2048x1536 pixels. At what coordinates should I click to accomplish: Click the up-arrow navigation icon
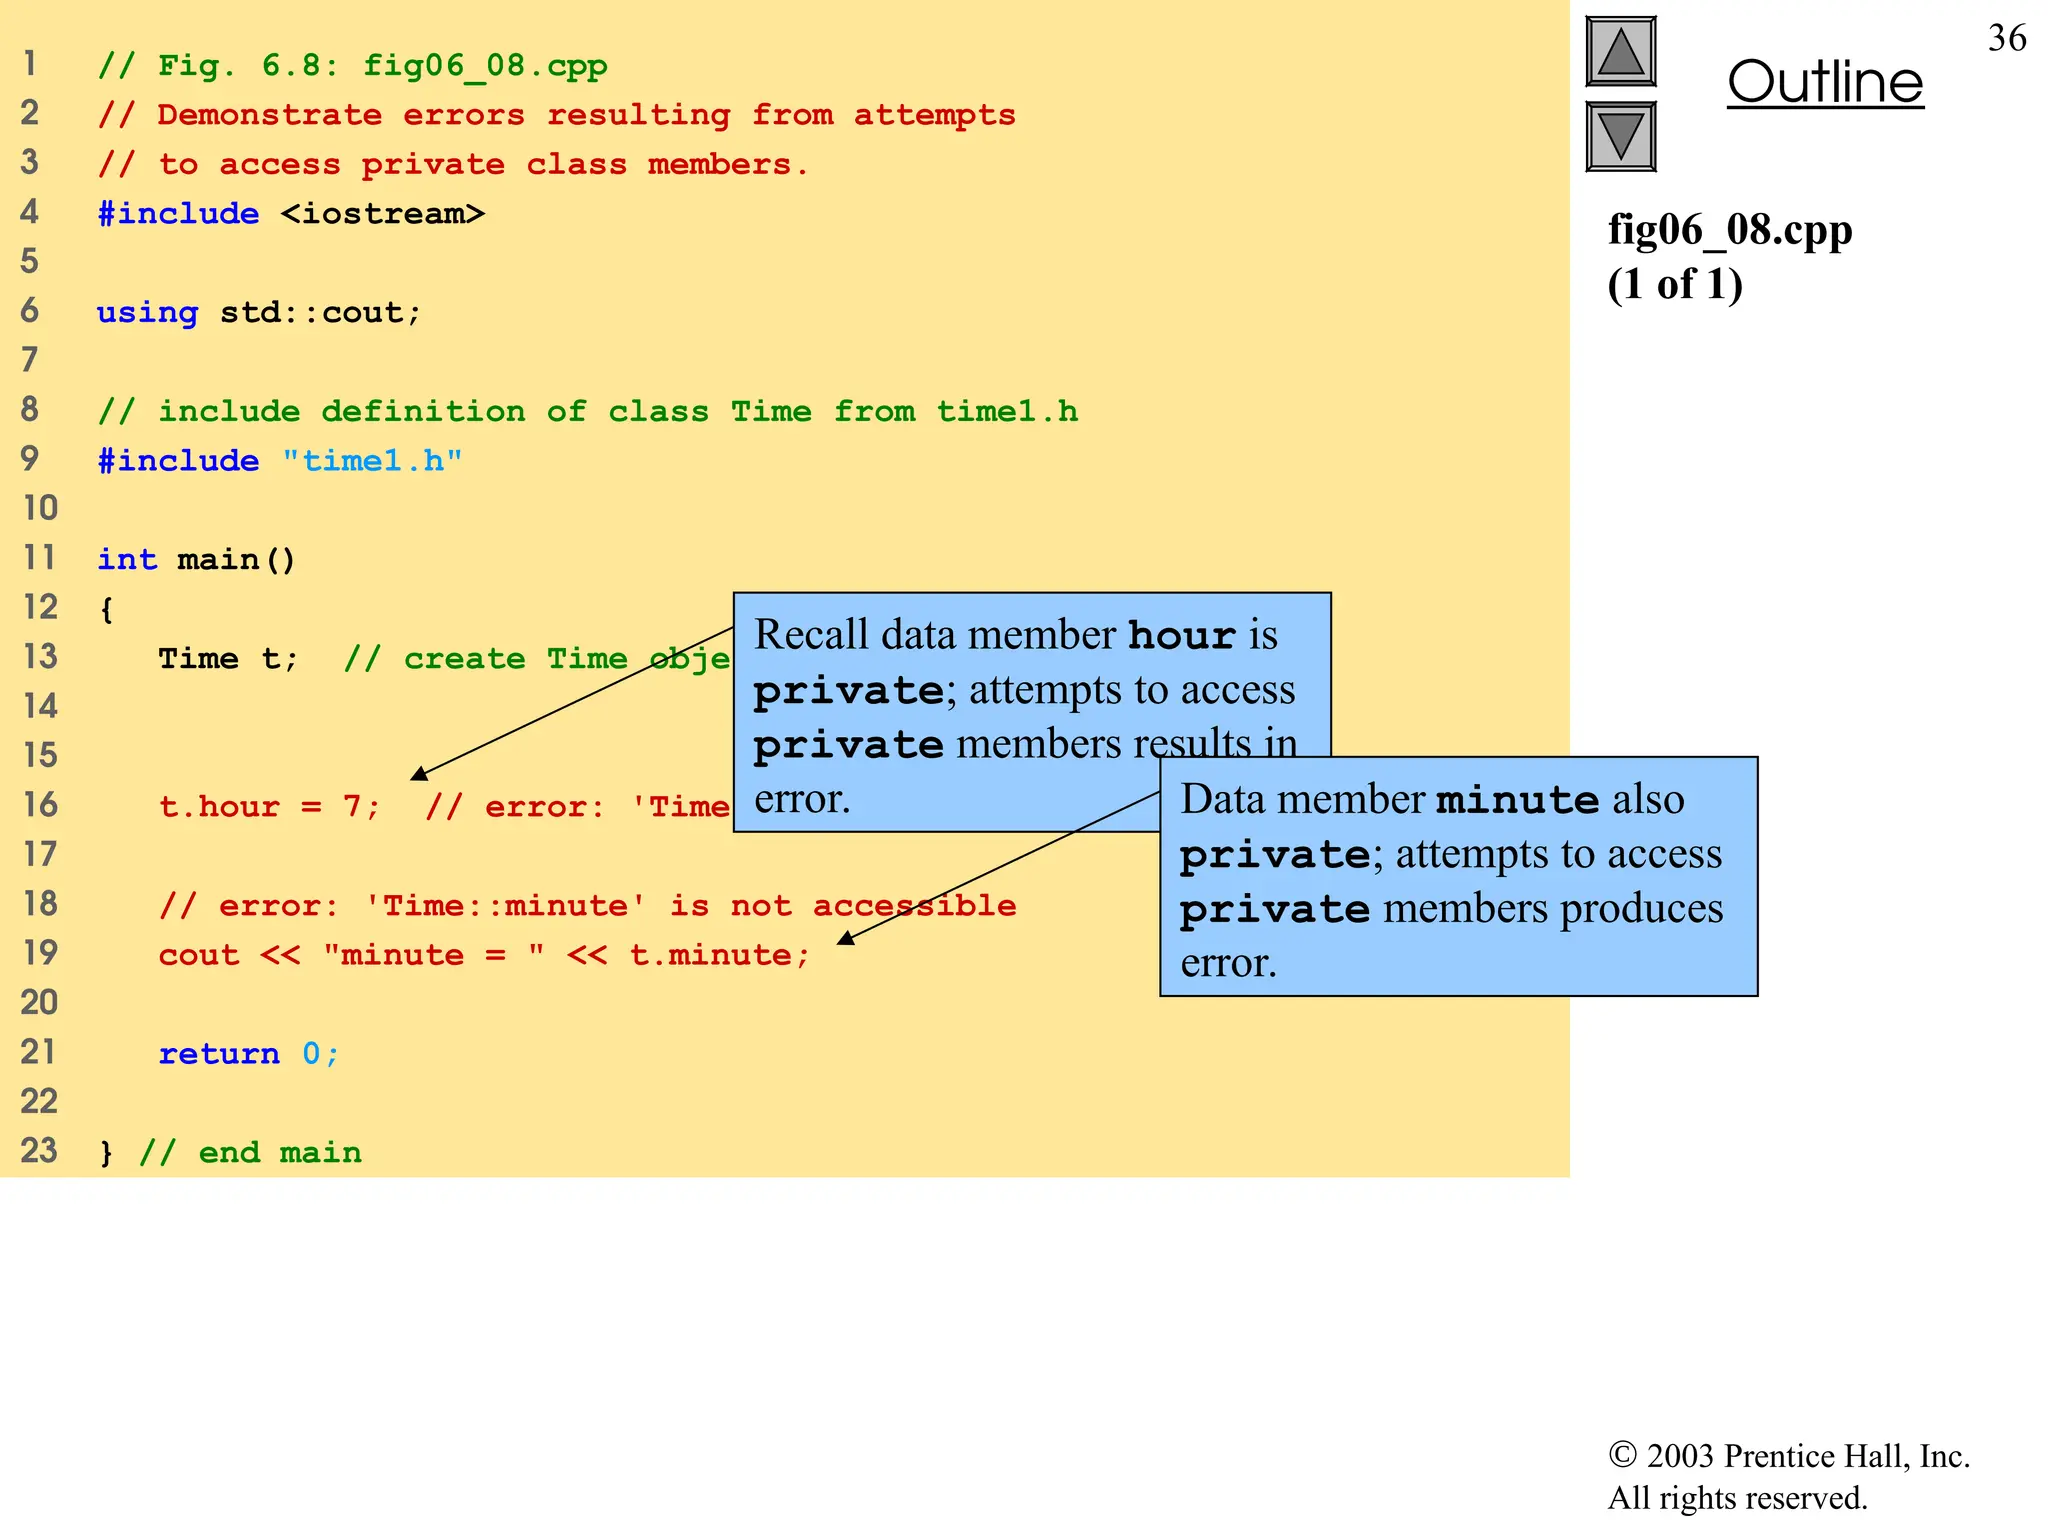tap(1621, 52)
